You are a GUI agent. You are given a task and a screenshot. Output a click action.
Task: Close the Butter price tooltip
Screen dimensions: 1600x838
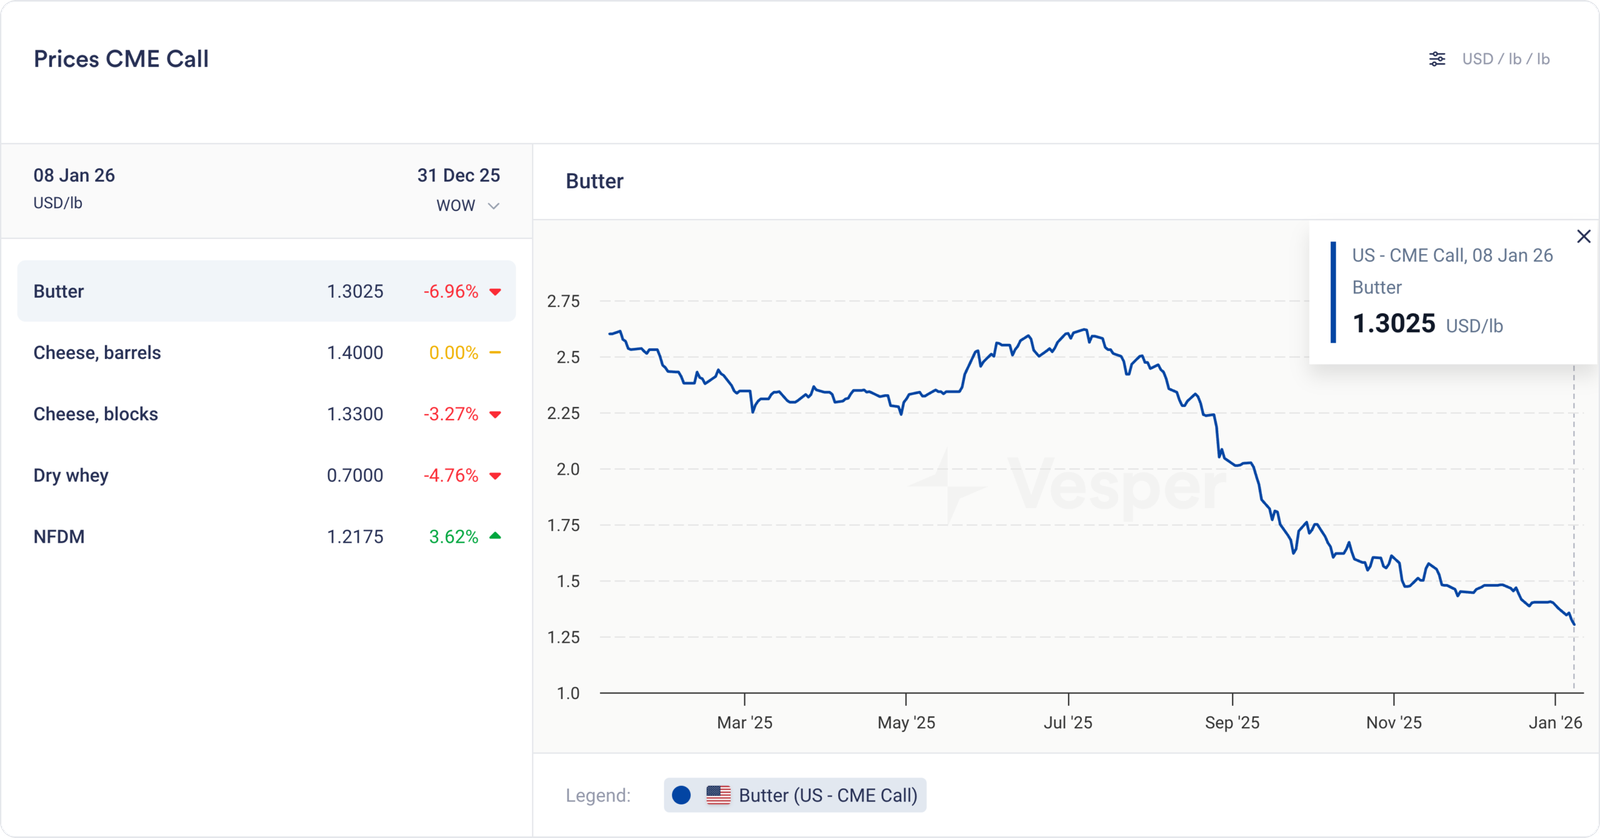1583,237
